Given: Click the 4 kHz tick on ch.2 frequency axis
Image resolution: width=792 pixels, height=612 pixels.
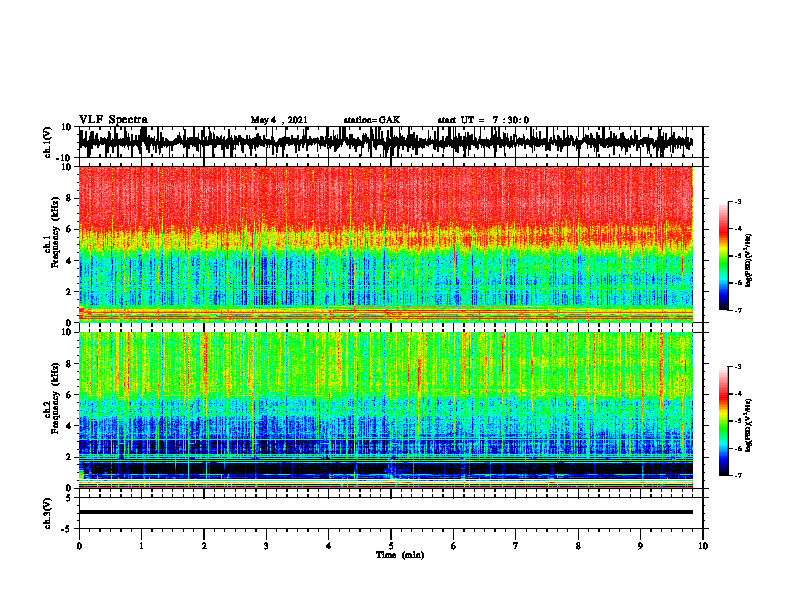Looking at the screenshot, I should (69, 426).
